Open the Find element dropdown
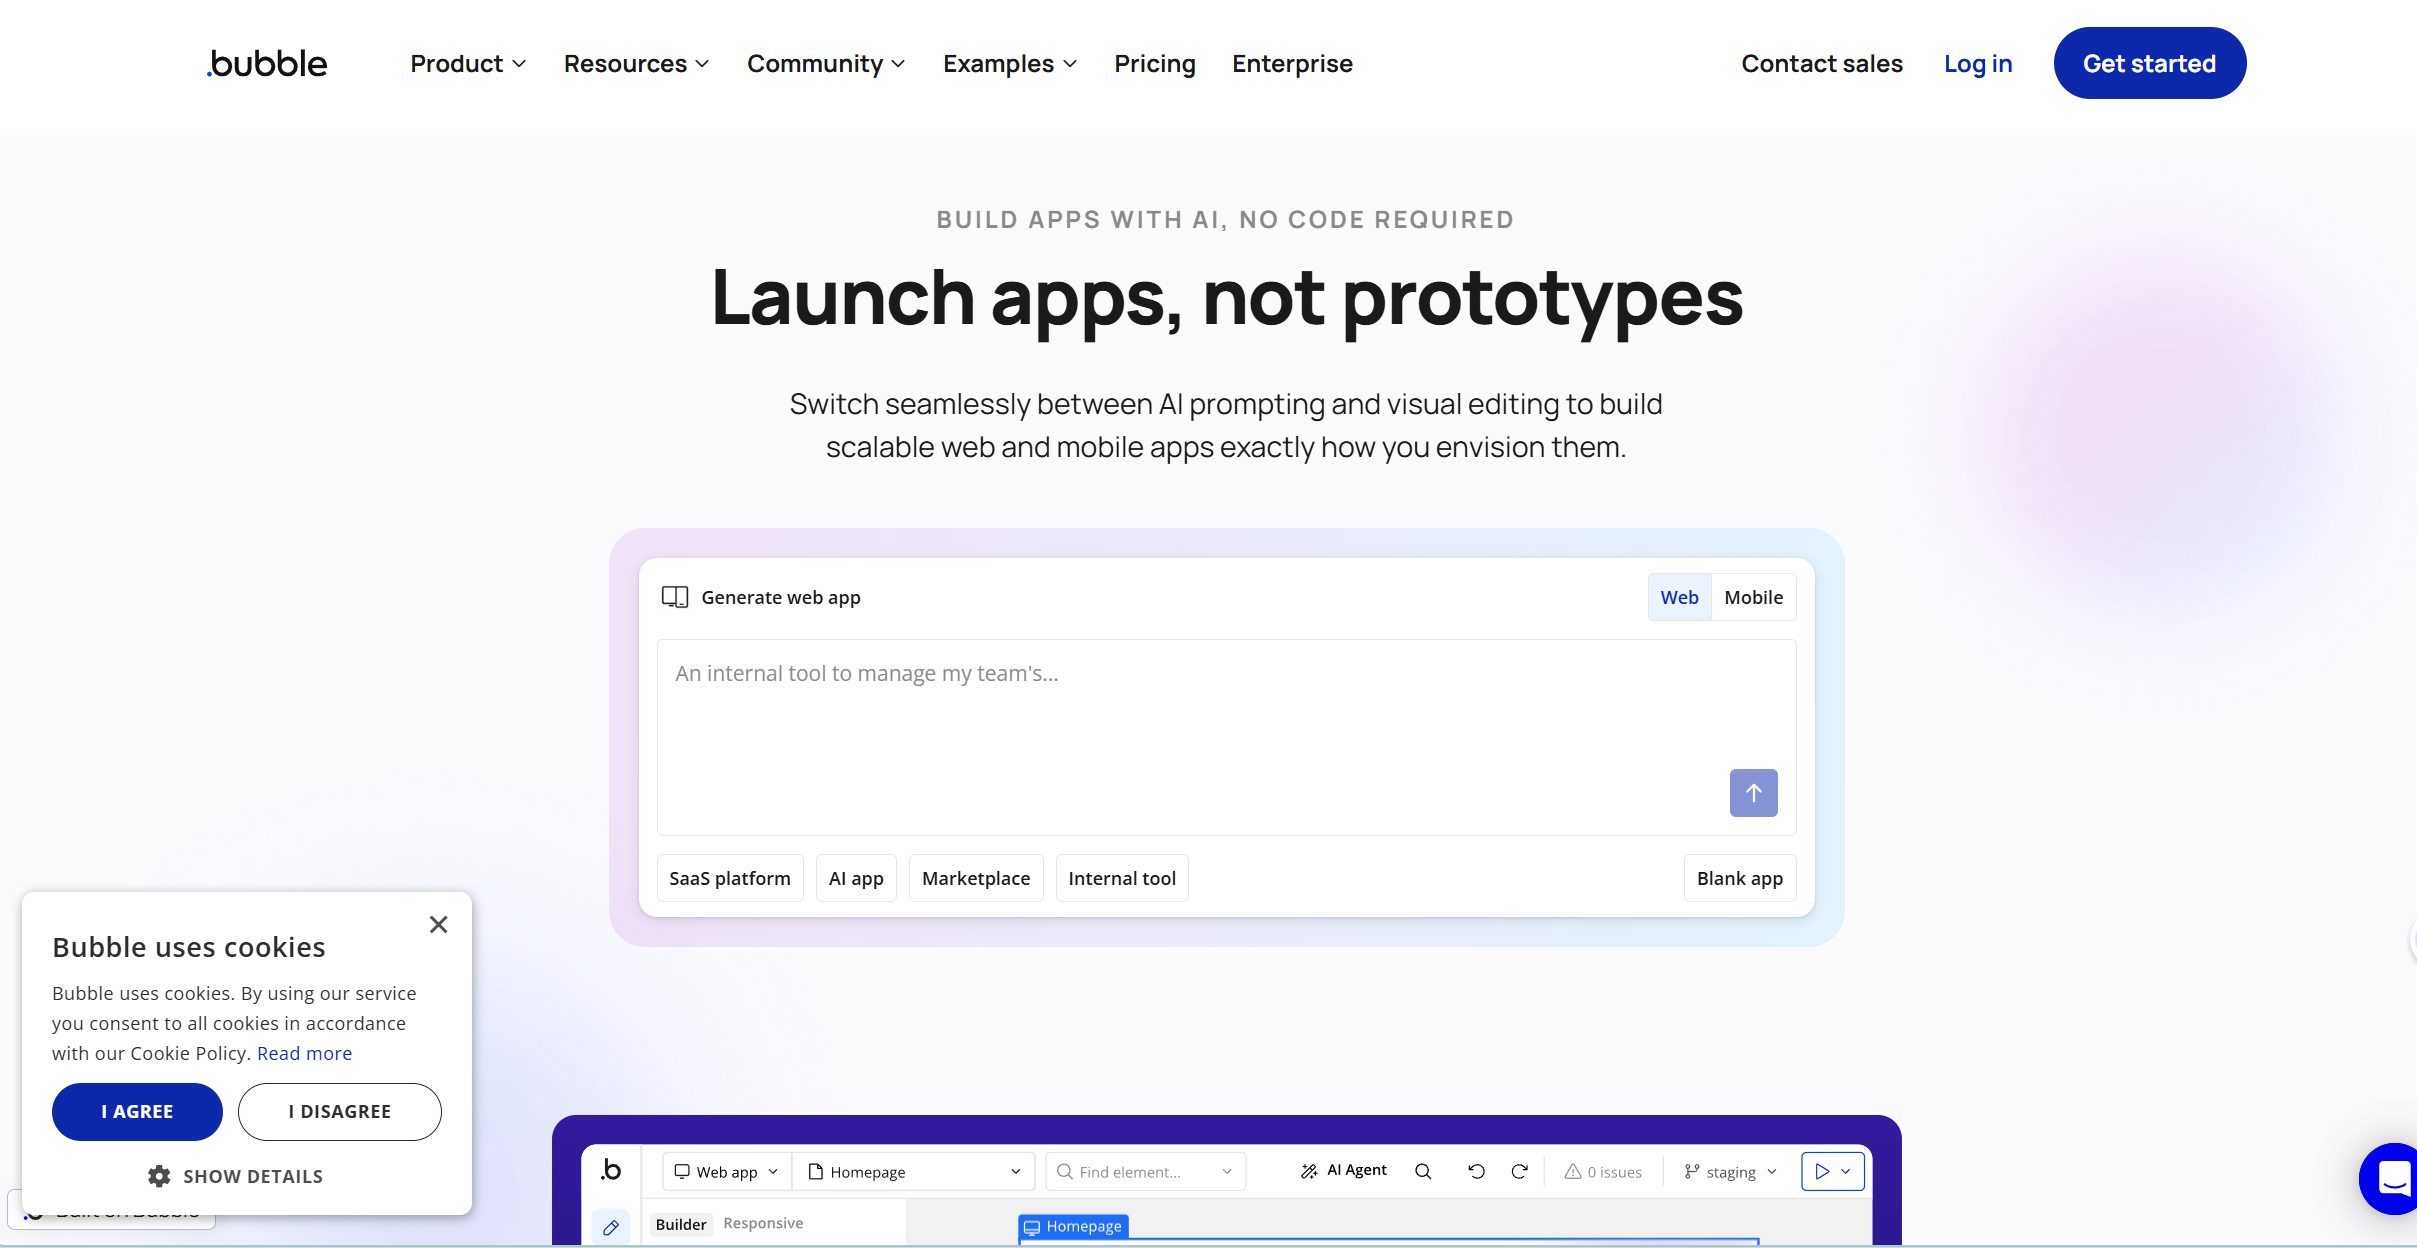 1145,1171
